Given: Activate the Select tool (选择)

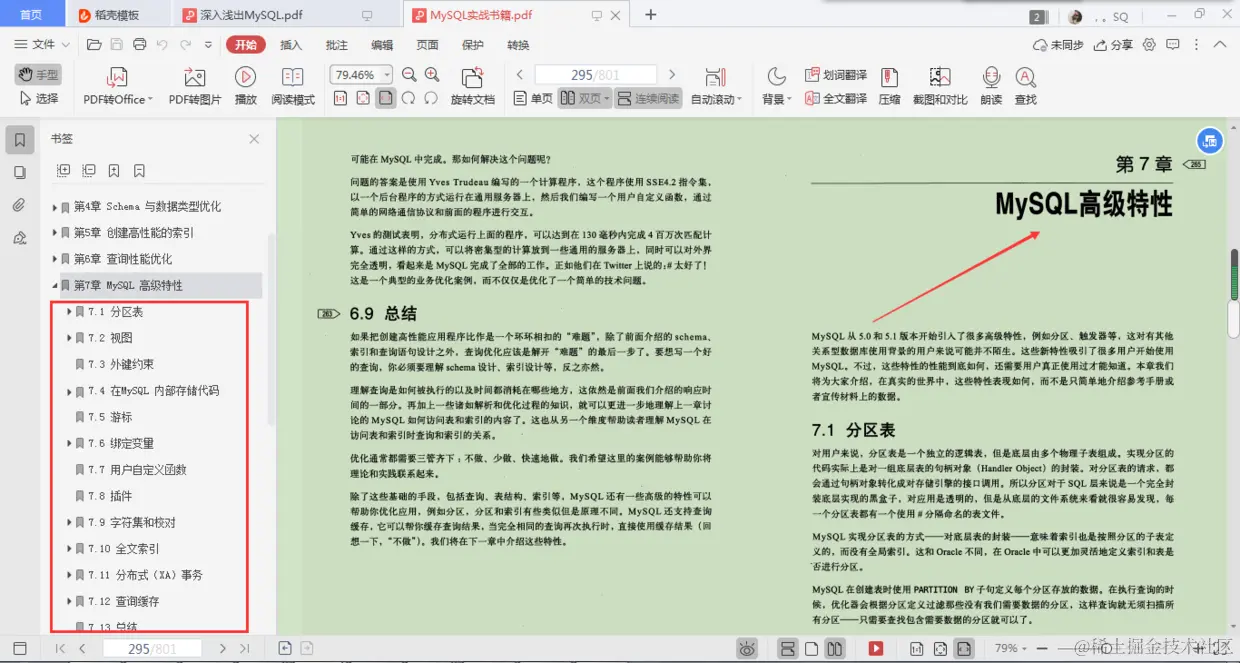Looking at the screenshot, I should pos(38,99).
